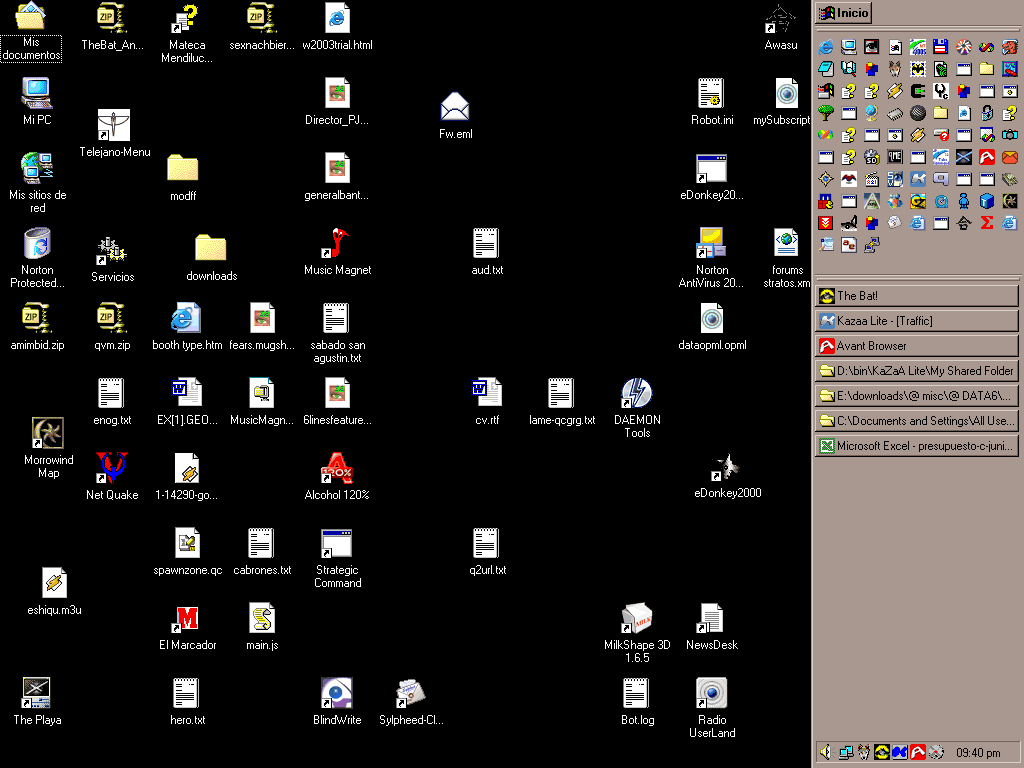The height and width of the screenshot is (768, 1024).
Task: Switch to The Bat! taskbar window
Action: (916, 296)
